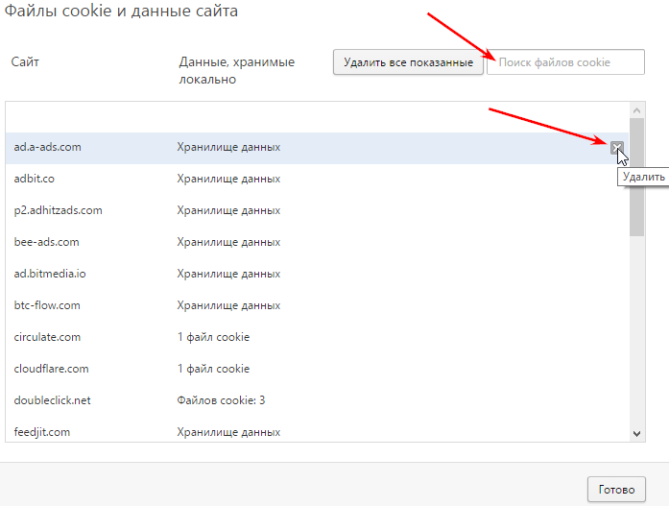
Task: Click 'Хранилище данных' of feedjit.com
Action: tap(229, 432)
